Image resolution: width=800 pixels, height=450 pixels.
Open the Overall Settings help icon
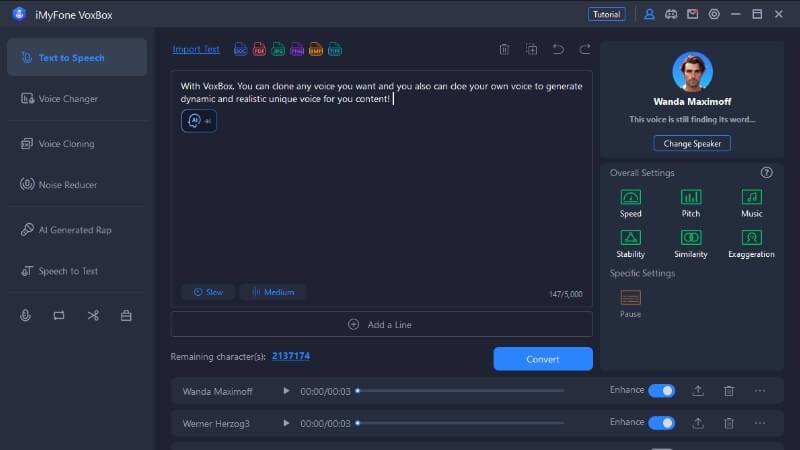(x=766, y=172)
